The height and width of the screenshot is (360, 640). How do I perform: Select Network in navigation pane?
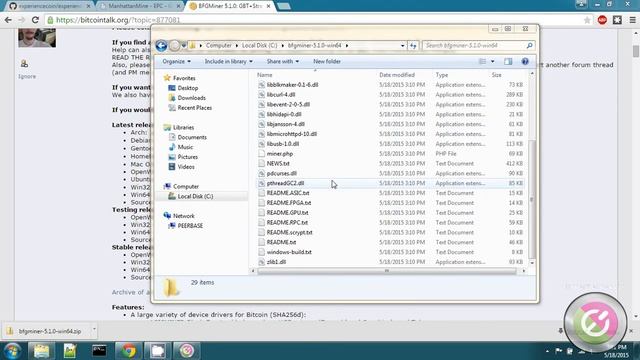click(184, 216)
